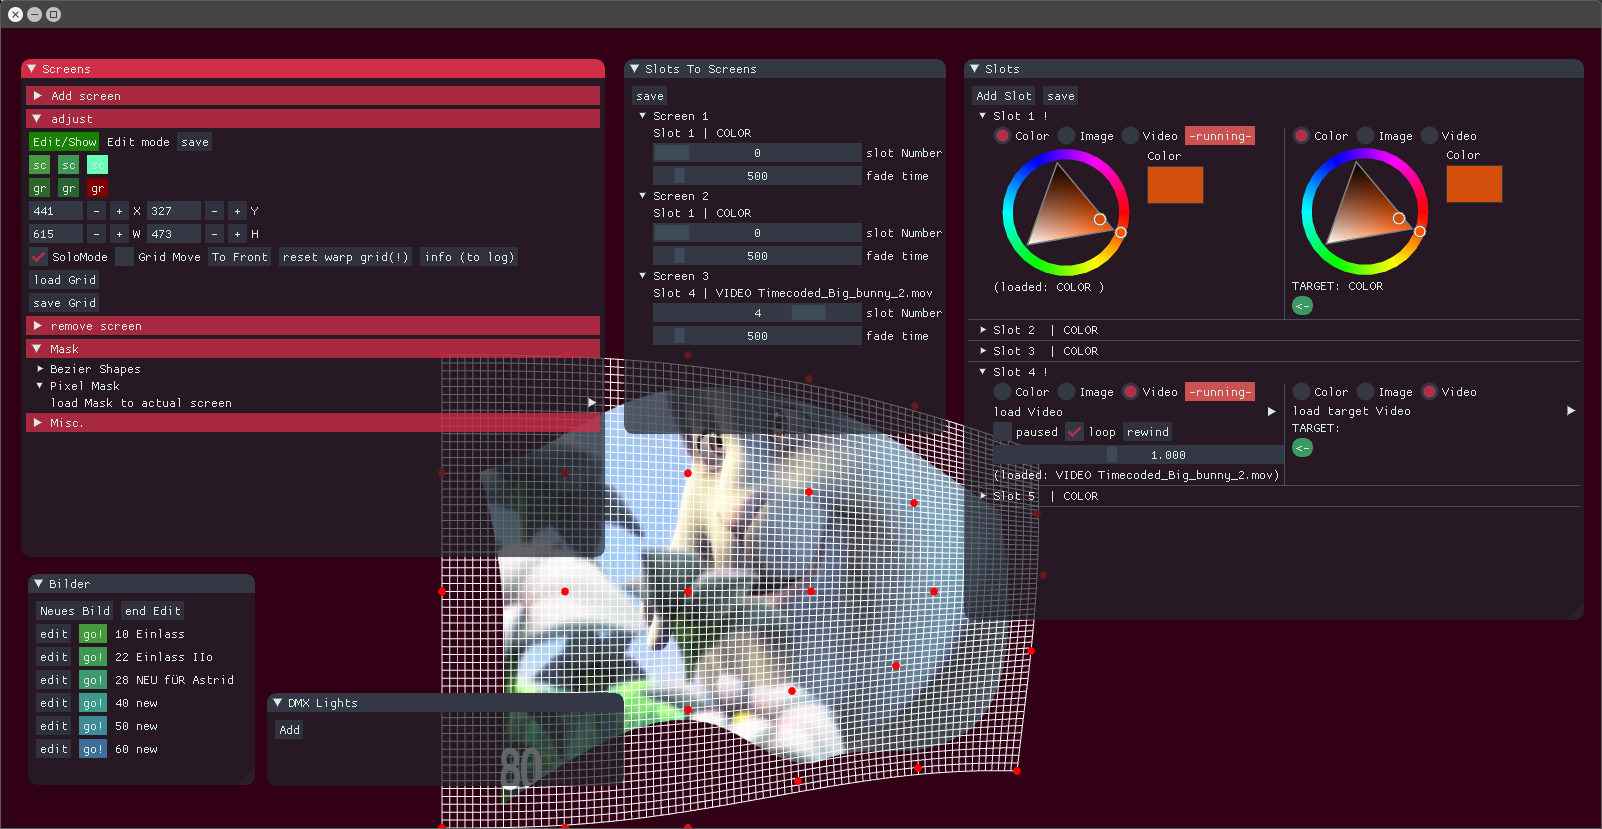Adjust the 1.000 video speed slider
This screenshot has width=1602, height=829.
[x=1138, y=455]
